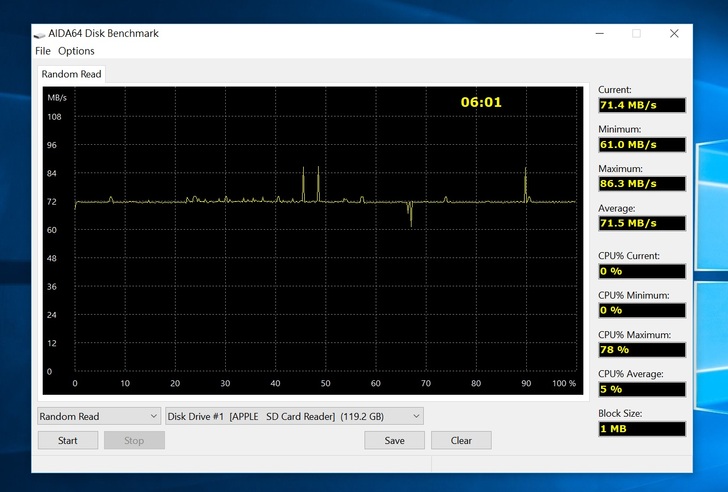Select the Random Read tab
The width and height of the screenshot is (728, 492).
point(70,74)
